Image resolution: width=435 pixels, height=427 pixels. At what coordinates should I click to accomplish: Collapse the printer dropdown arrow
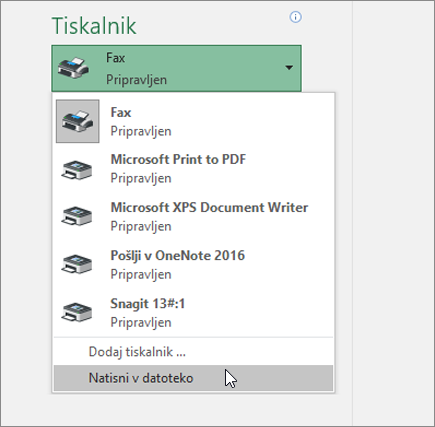coord(289,68)
